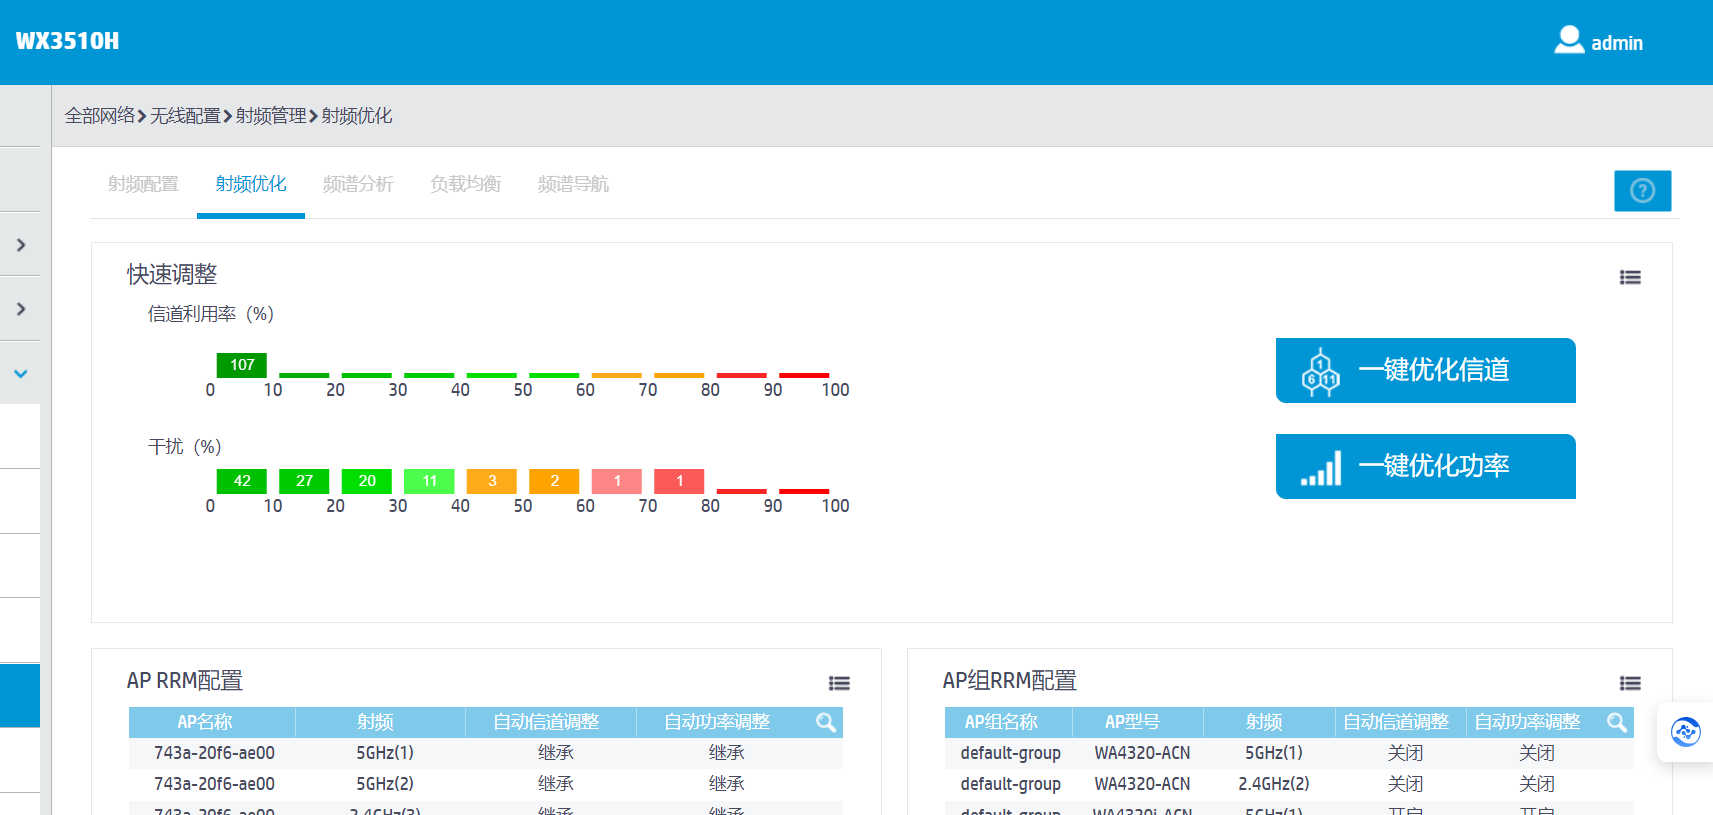The image size is (1713, 815).
Task: Click the red interference bar between 70 and 80
Action: pyautogui.click(x=679, y=481)
